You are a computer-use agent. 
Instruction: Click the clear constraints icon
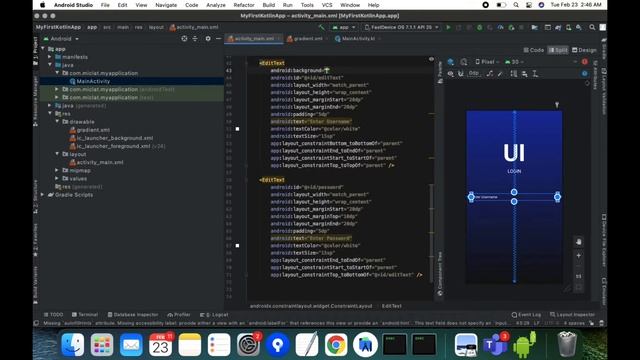(489, 73)
